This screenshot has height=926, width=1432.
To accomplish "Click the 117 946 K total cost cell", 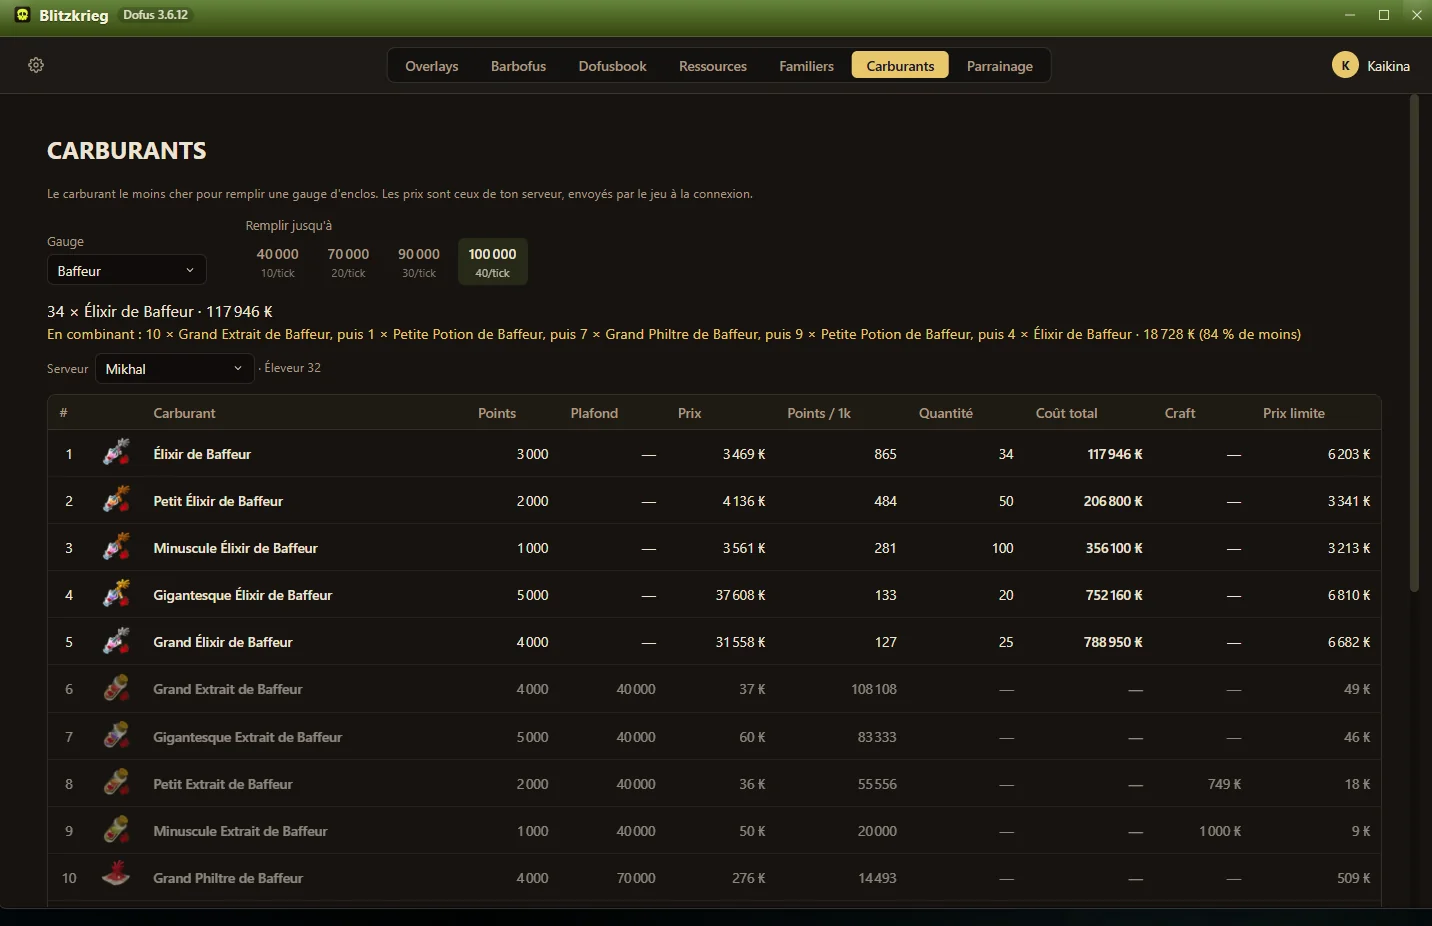I will point(1114,454).
